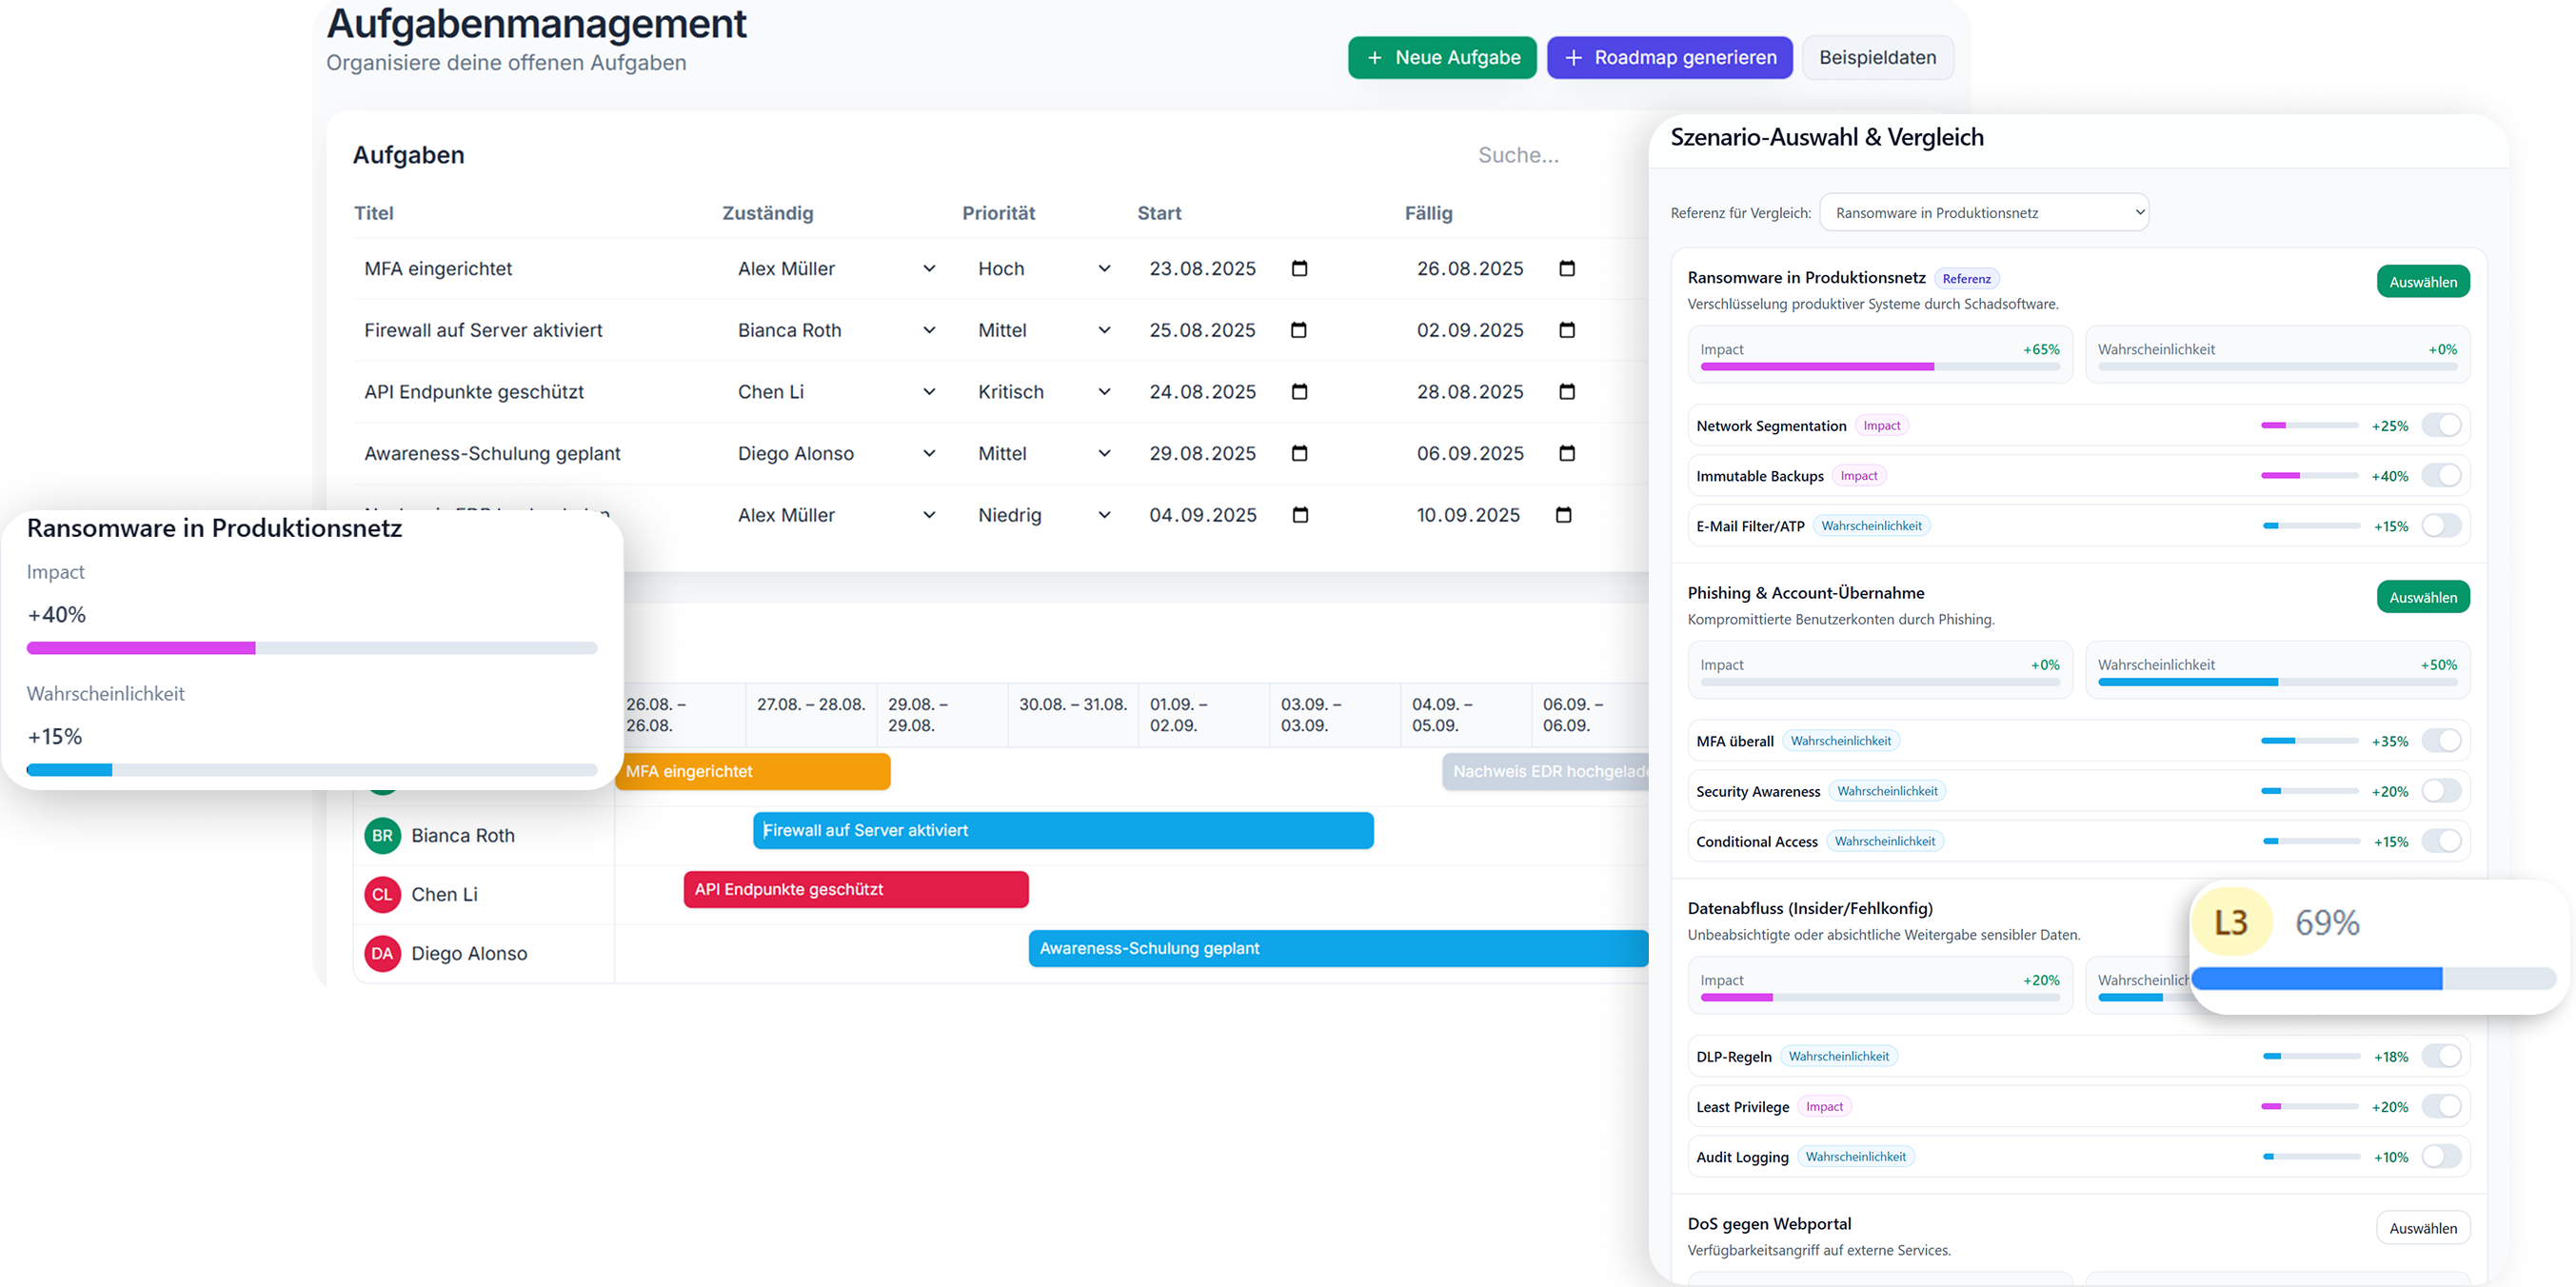The image size is (2576, 1287).
Task: Click the CL avatar for Chen Li
Action: [x=382, y=895]
